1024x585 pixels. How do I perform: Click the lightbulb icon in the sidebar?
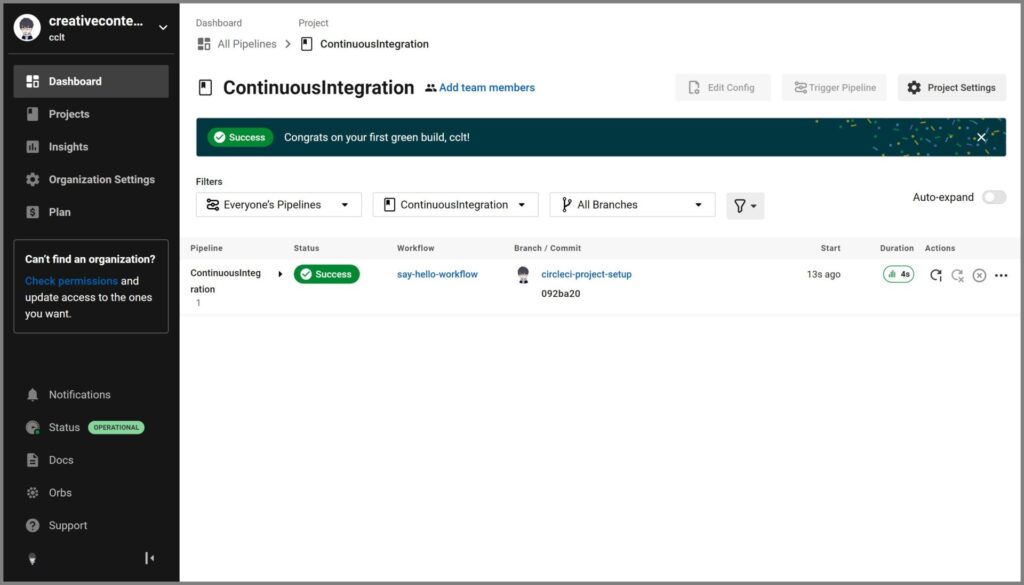(32, 559)
